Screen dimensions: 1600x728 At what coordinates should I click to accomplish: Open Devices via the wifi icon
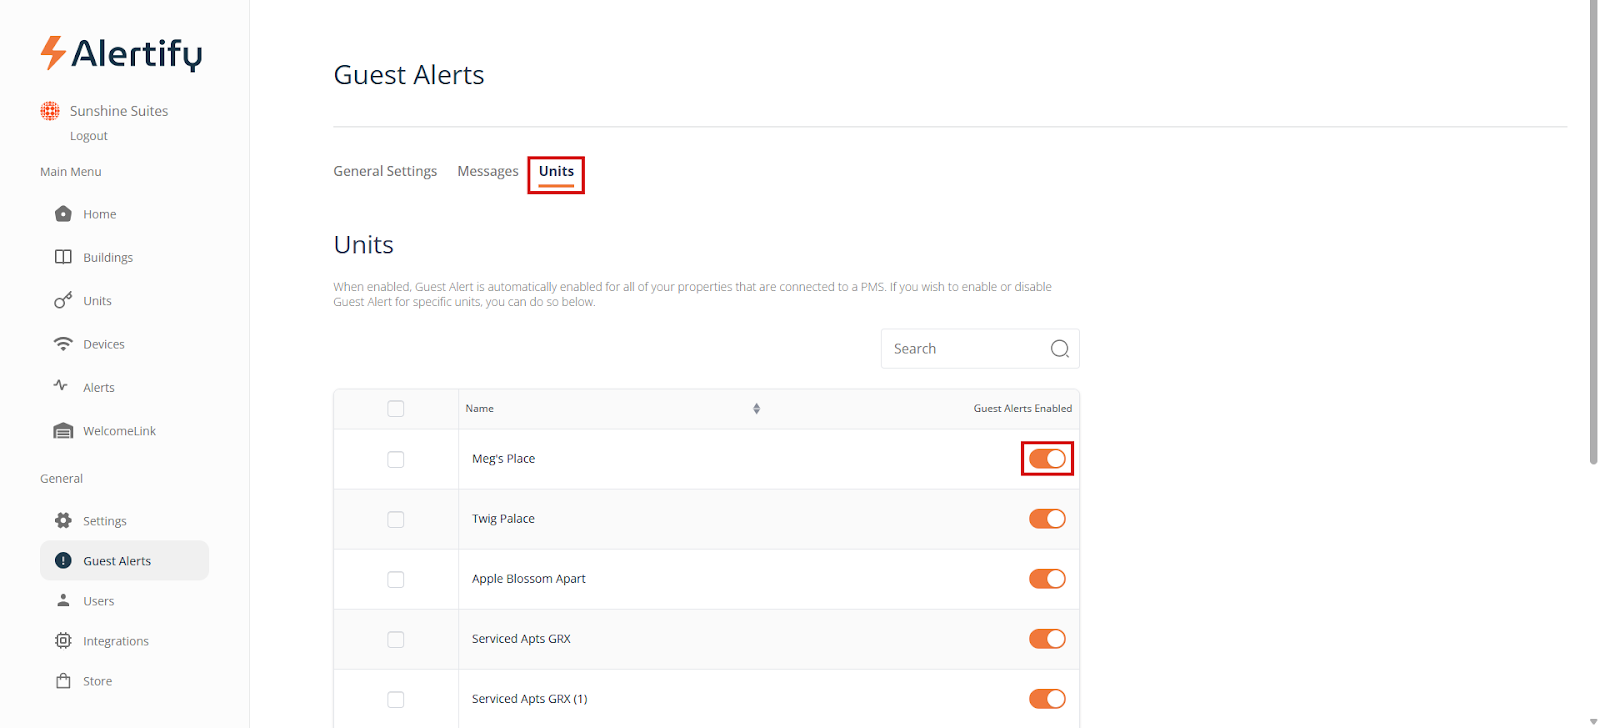63,344
